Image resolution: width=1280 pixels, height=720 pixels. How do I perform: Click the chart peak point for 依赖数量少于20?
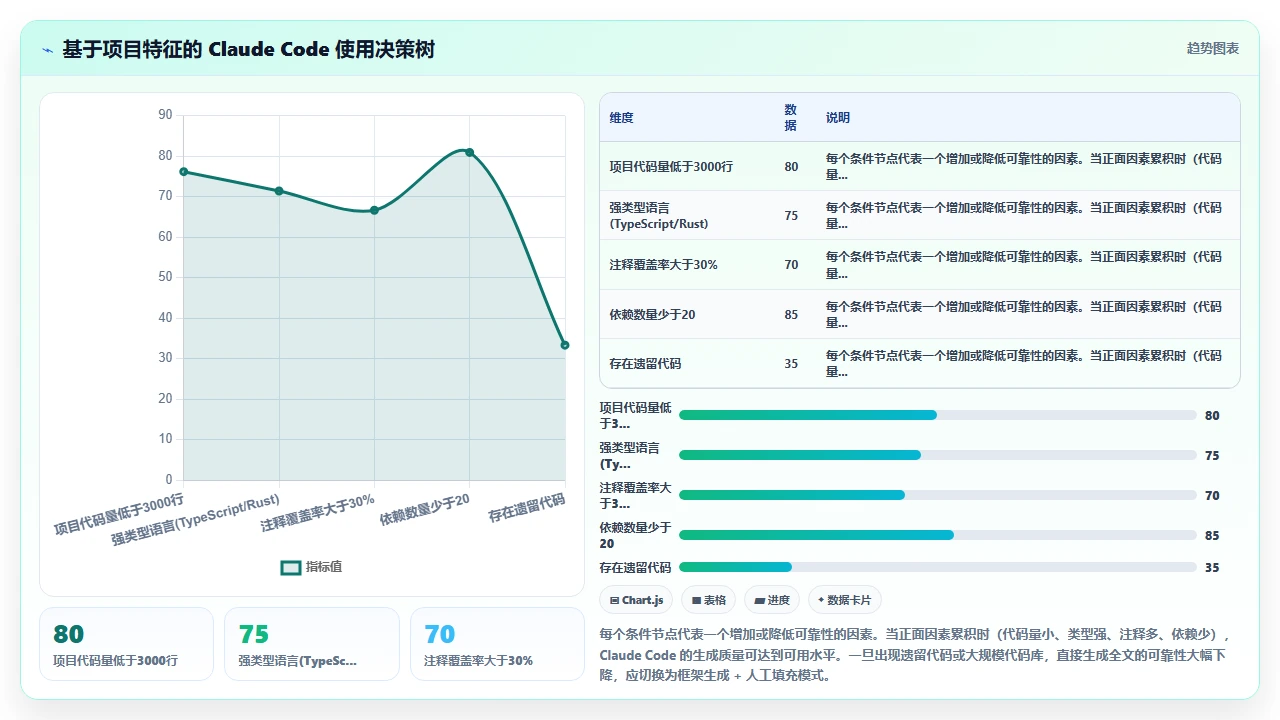[470, 152]
